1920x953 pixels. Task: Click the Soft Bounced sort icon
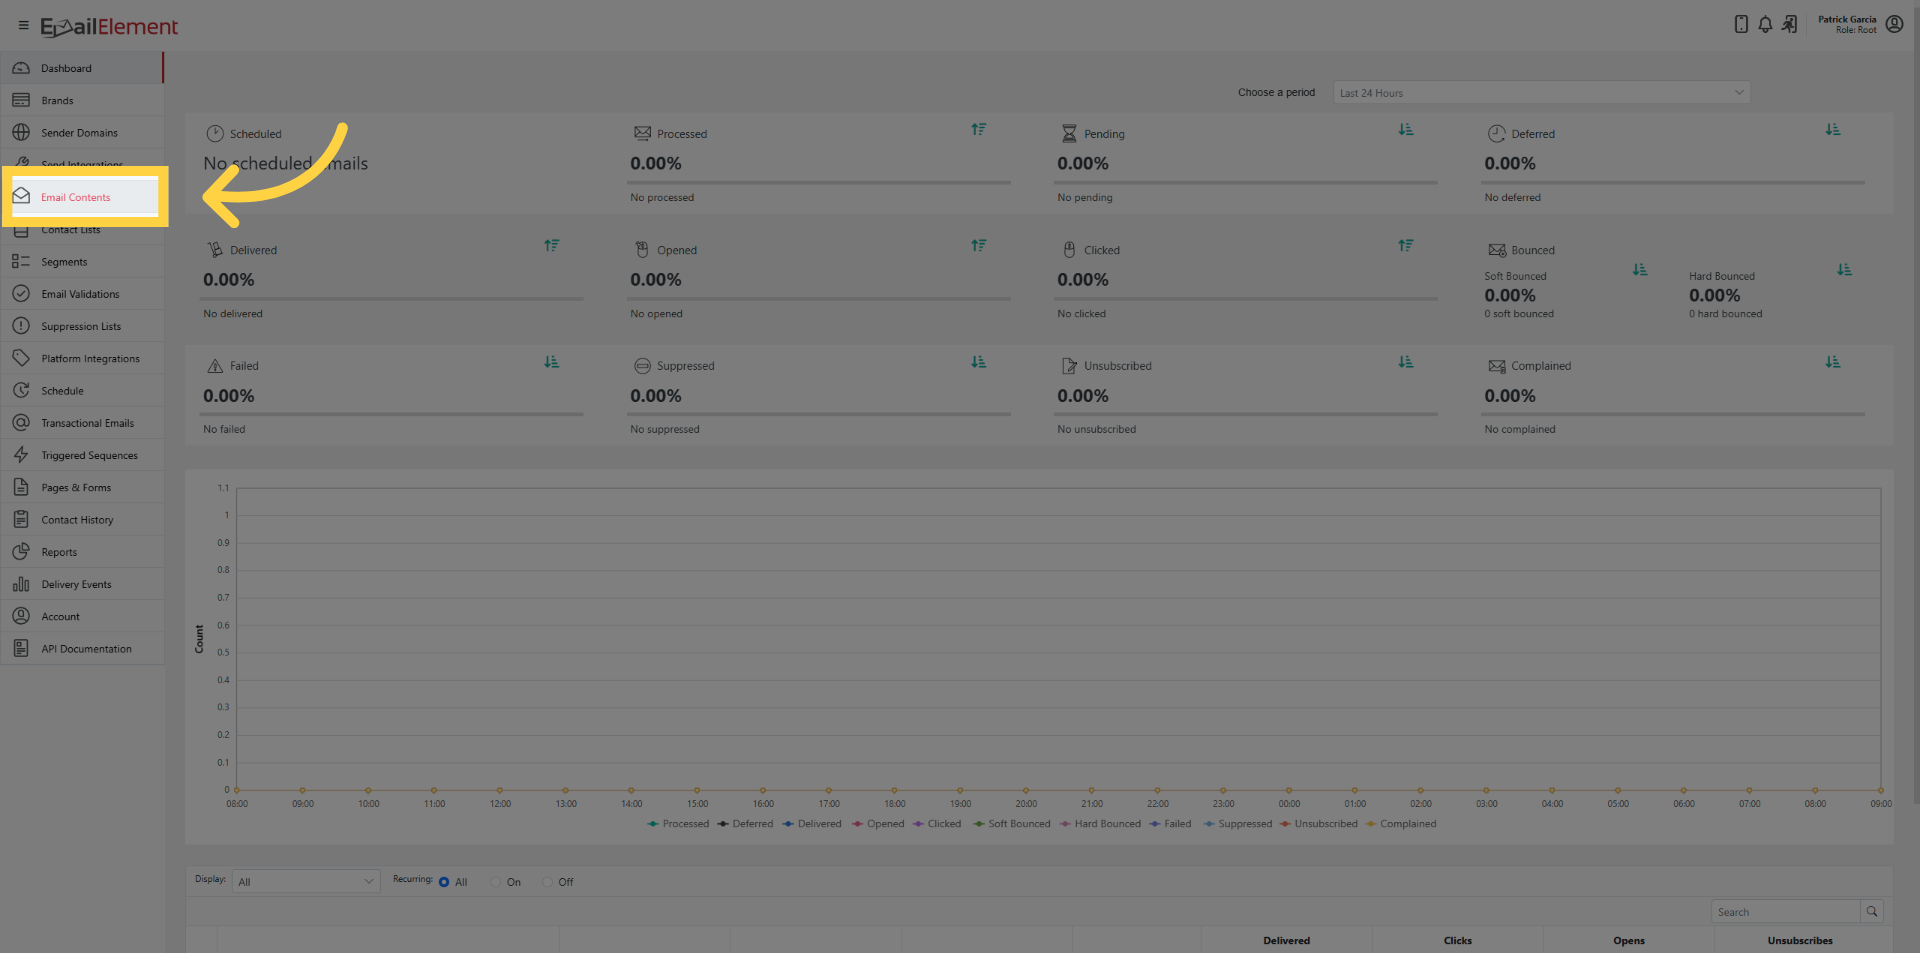pos(1640,270)
